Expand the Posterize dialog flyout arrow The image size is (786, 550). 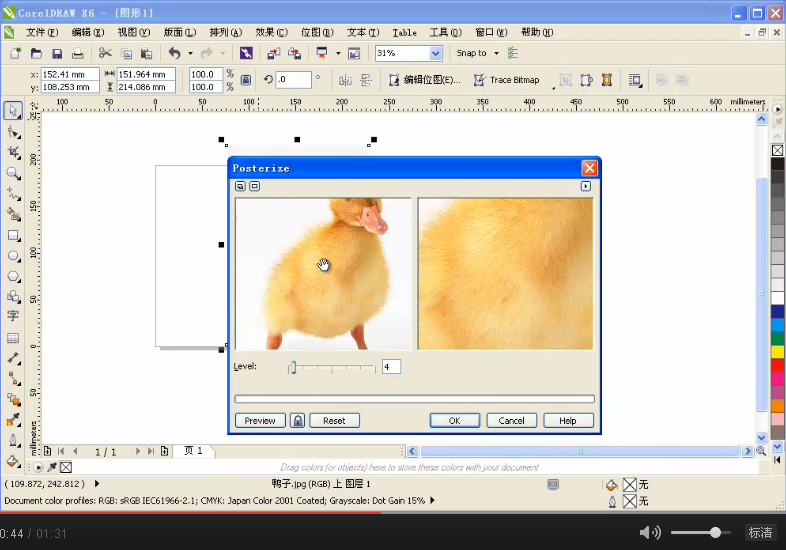point(585,186)
